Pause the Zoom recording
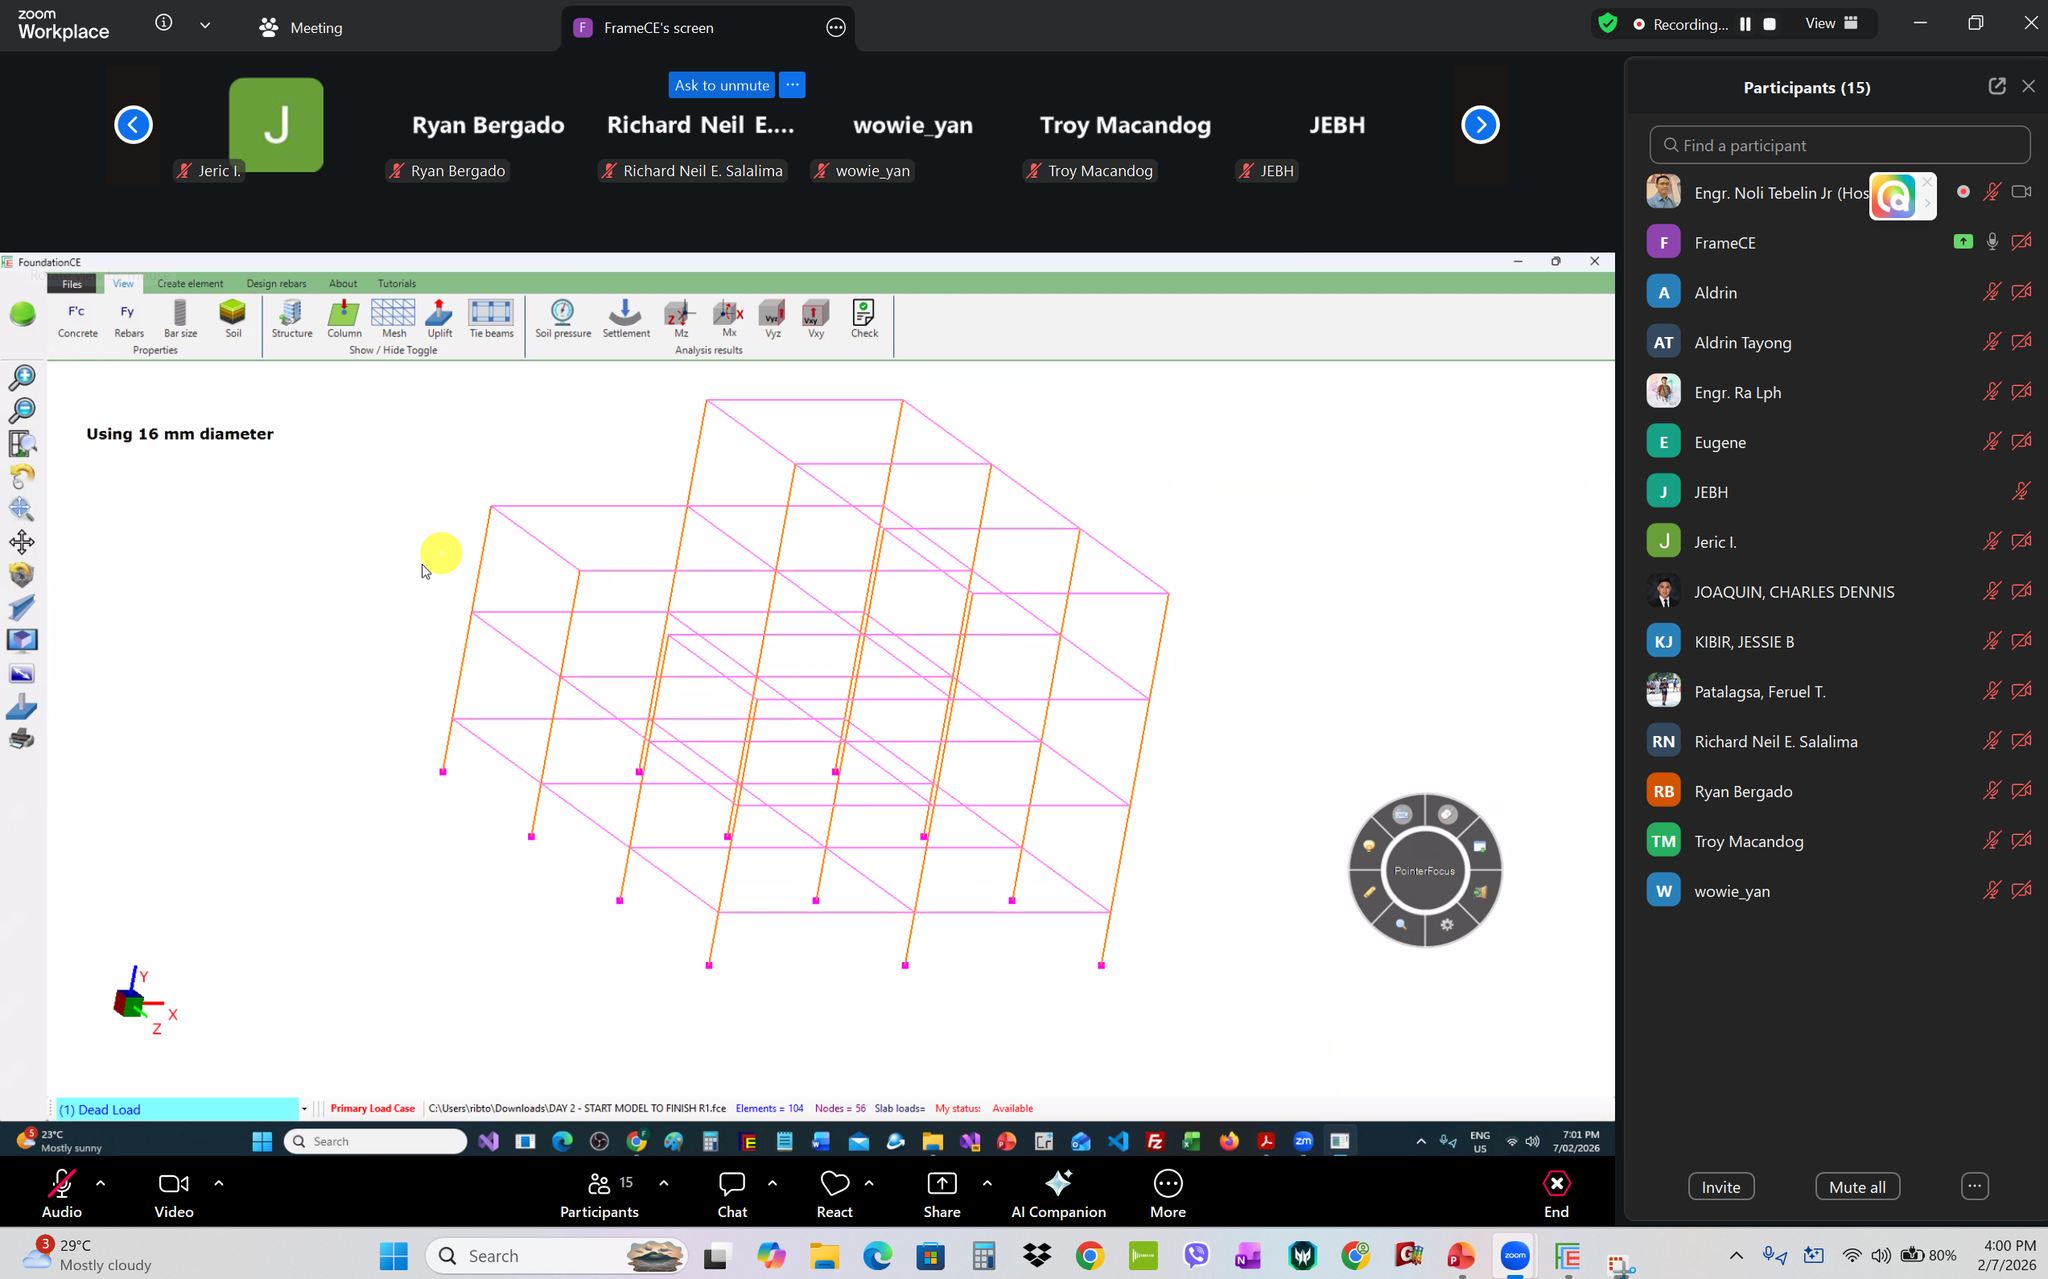2048x1279 pixels. pos(1745,24)
